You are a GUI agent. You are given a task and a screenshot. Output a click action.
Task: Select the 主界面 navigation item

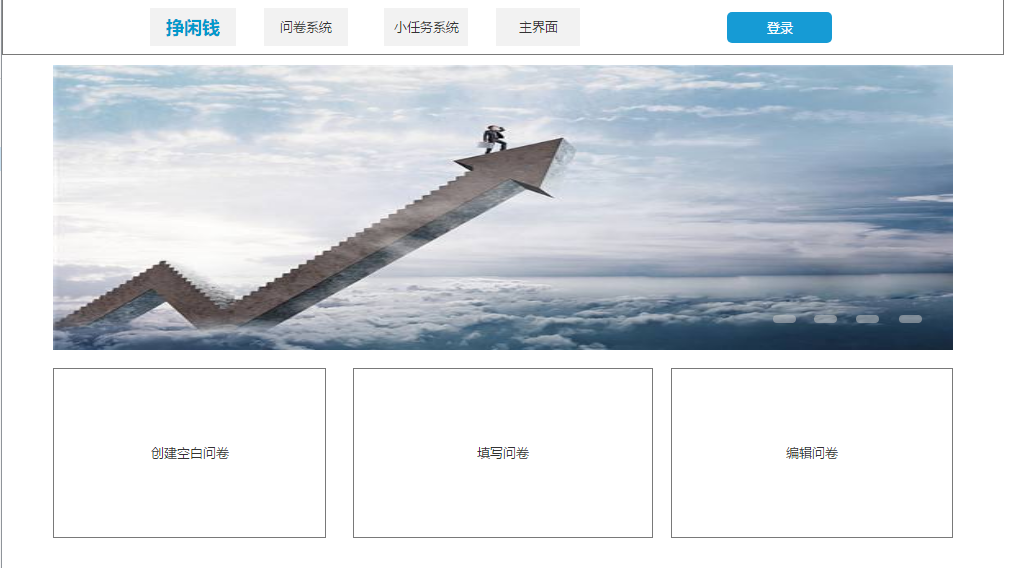[x=538, y=27]
